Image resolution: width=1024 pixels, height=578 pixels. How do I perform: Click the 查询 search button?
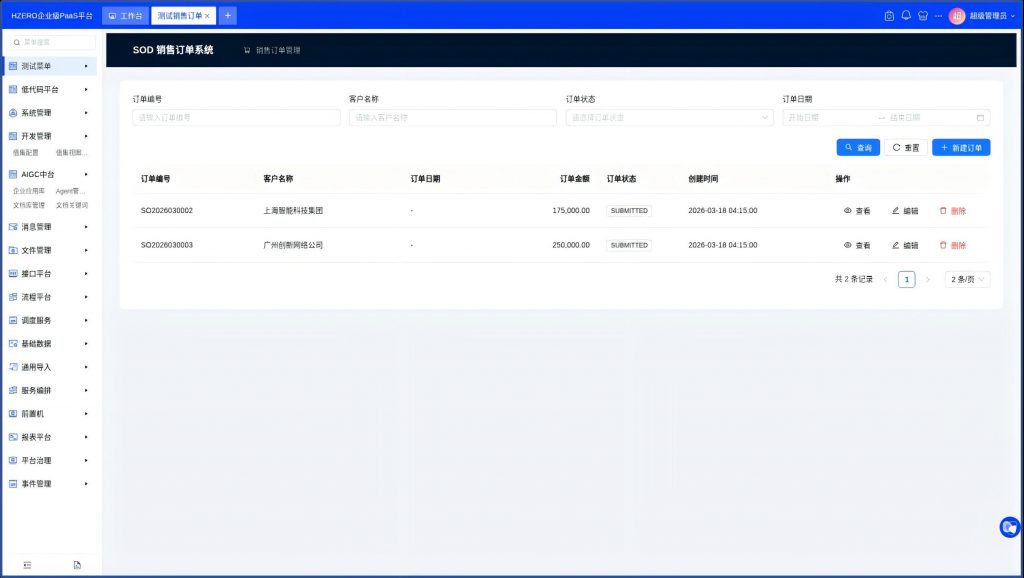click(858, 148)
